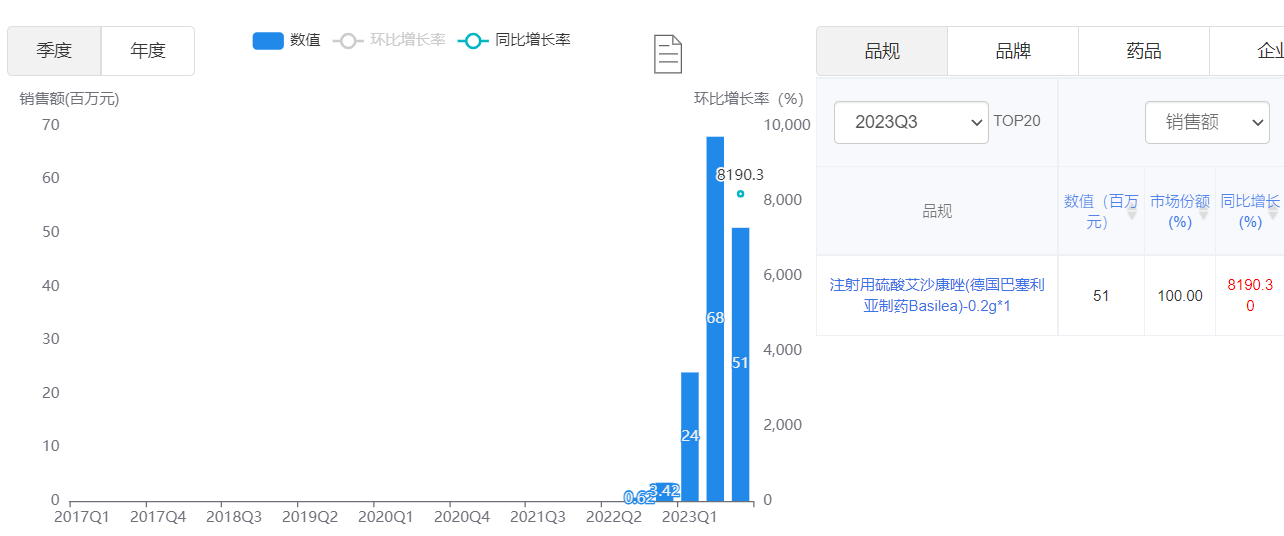The image size is (1284, 536).
Task: Switch to the 药品 tab
Action: tap(1143, 51)
